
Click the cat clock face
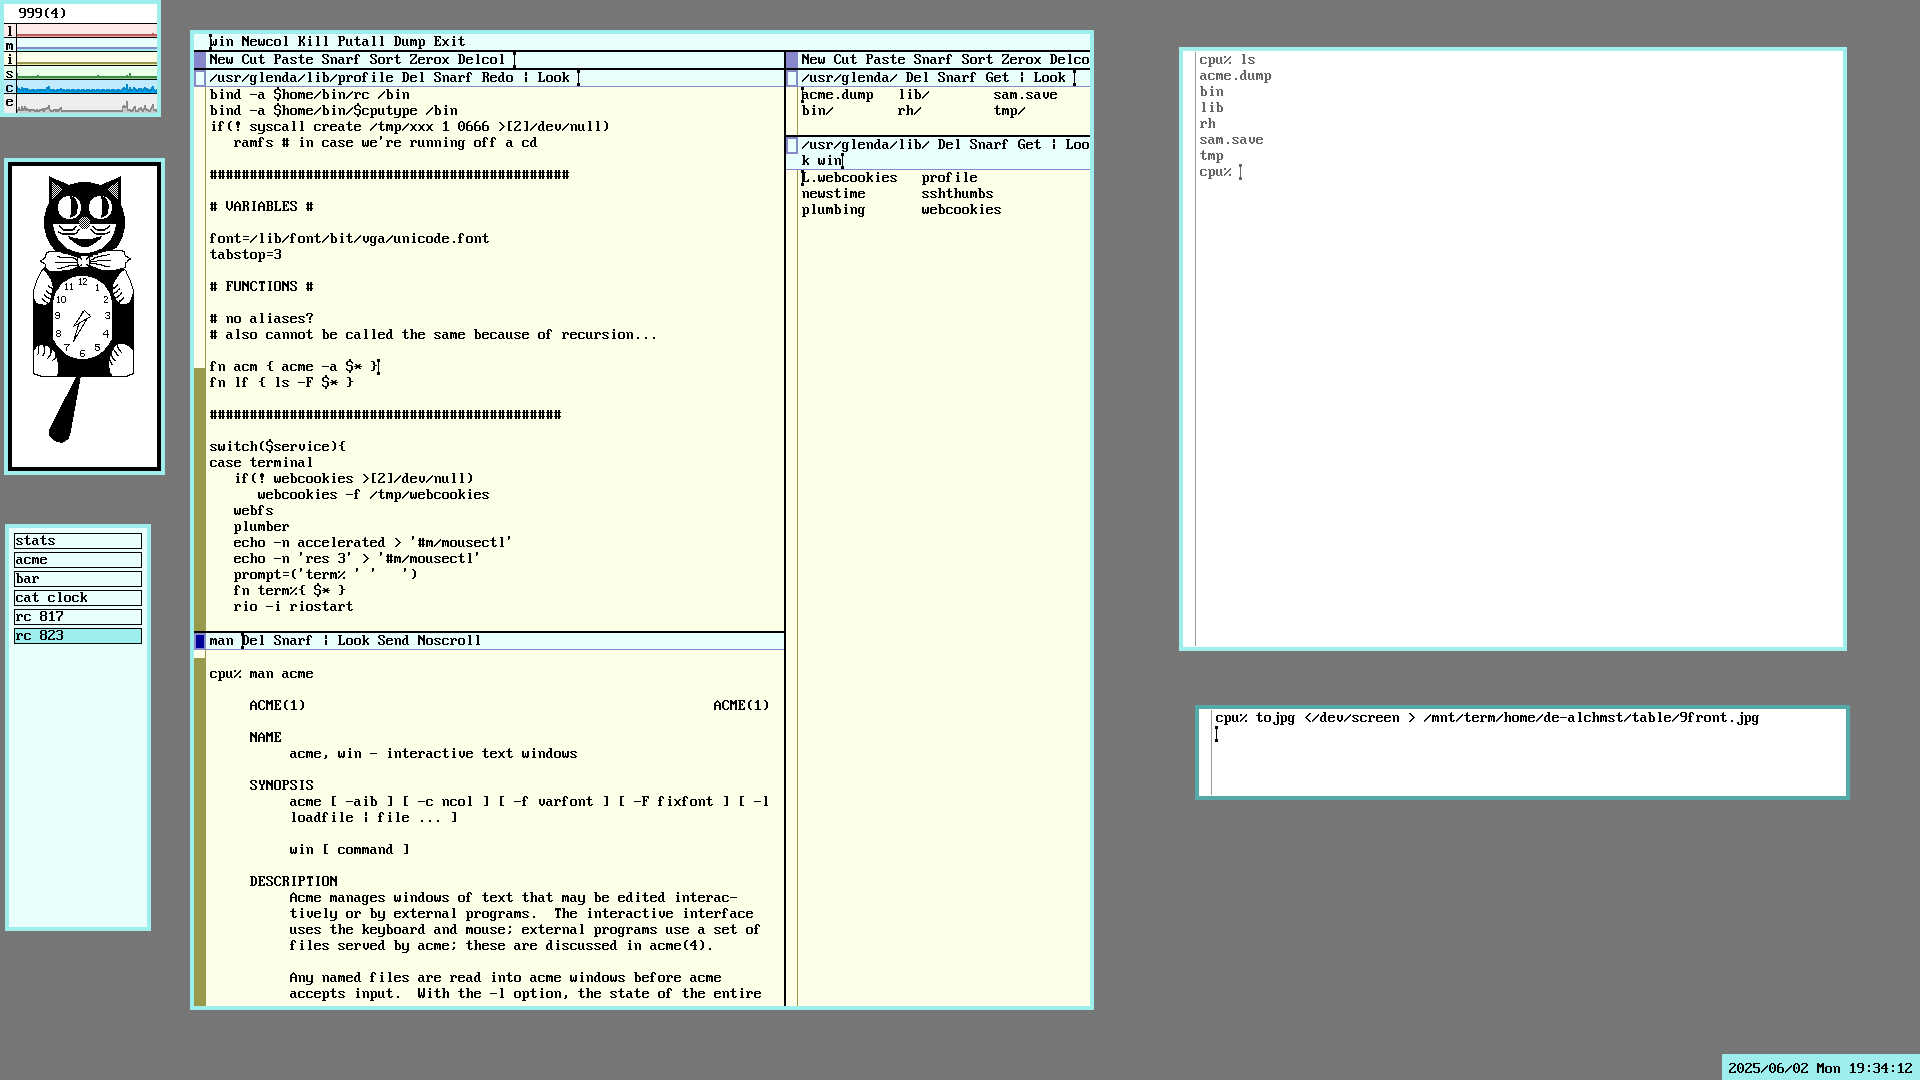83,320
